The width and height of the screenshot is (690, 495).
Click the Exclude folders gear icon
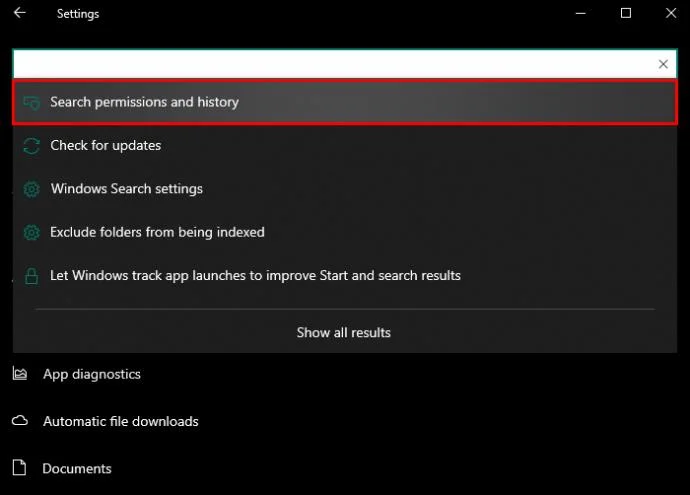(x=32, y=232)
